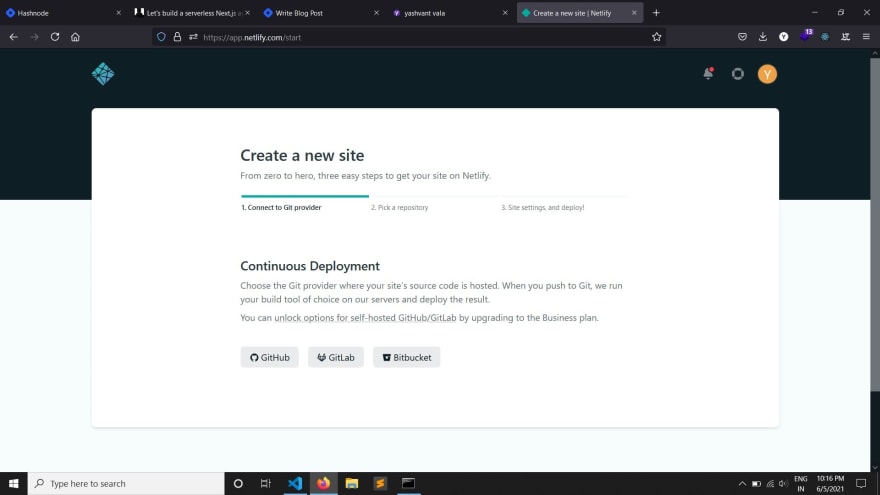Click the Firefox taskbar icon

(323, 483)
